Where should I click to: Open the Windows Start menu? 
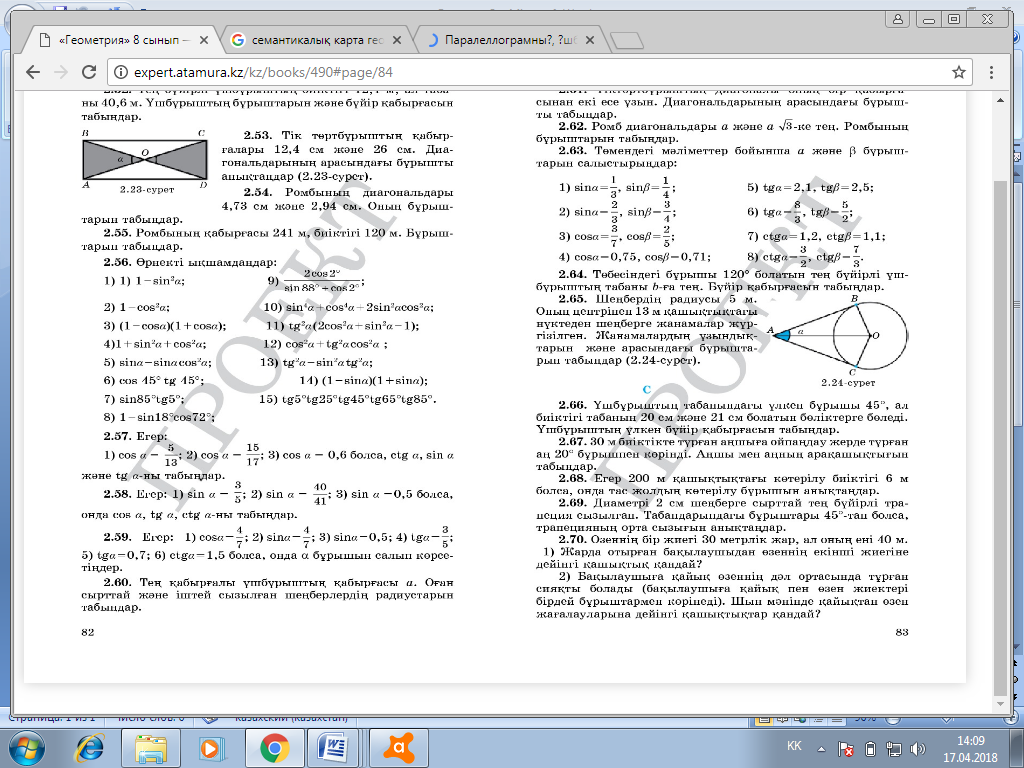(x=27, y=748)
